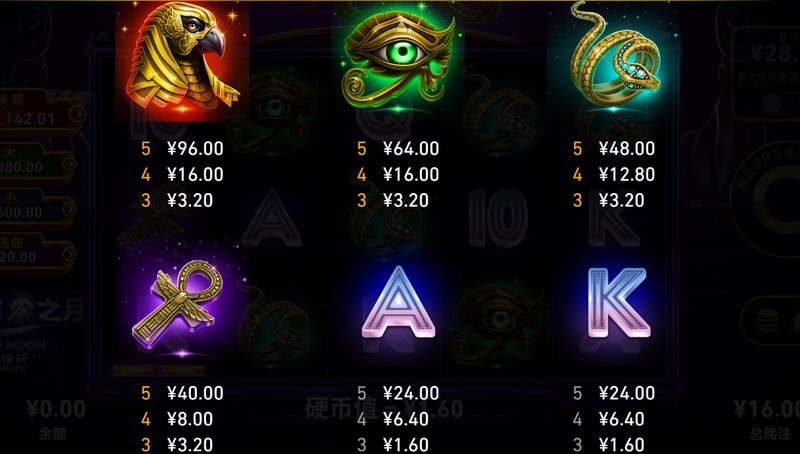Click the dimmed coin stack icon

767,320
